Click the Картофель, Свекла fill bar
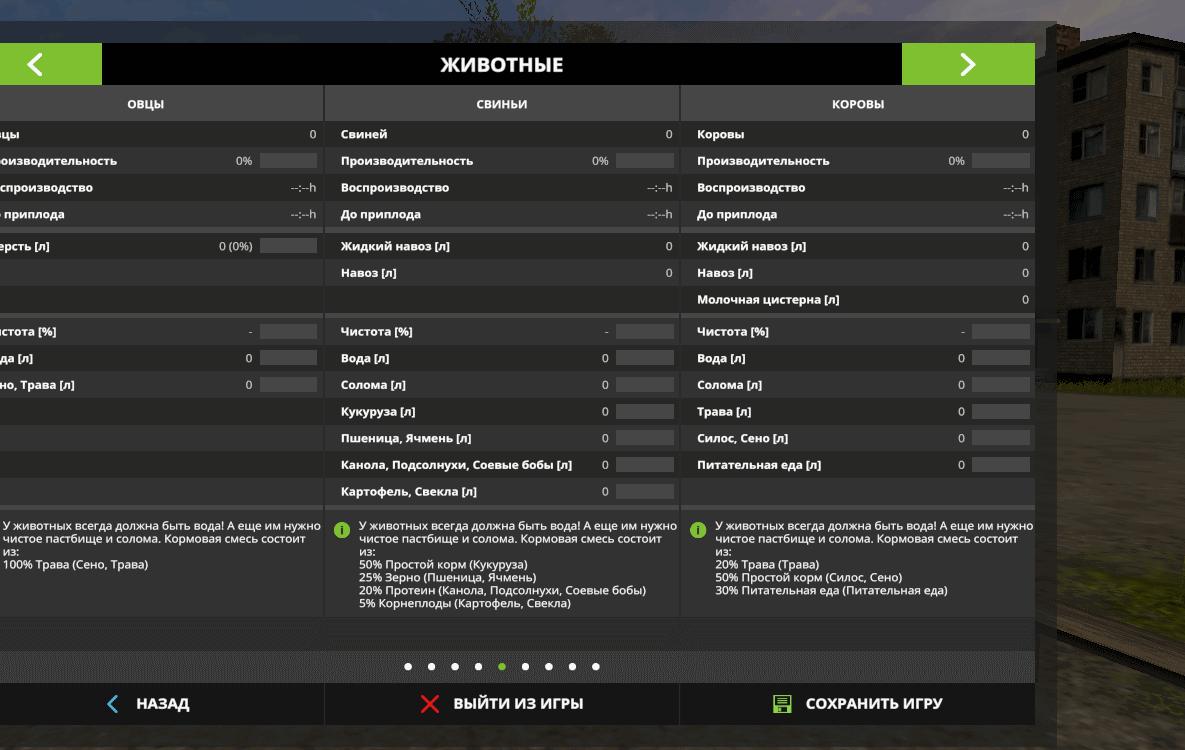The image size is (1185, 750). 644,491
